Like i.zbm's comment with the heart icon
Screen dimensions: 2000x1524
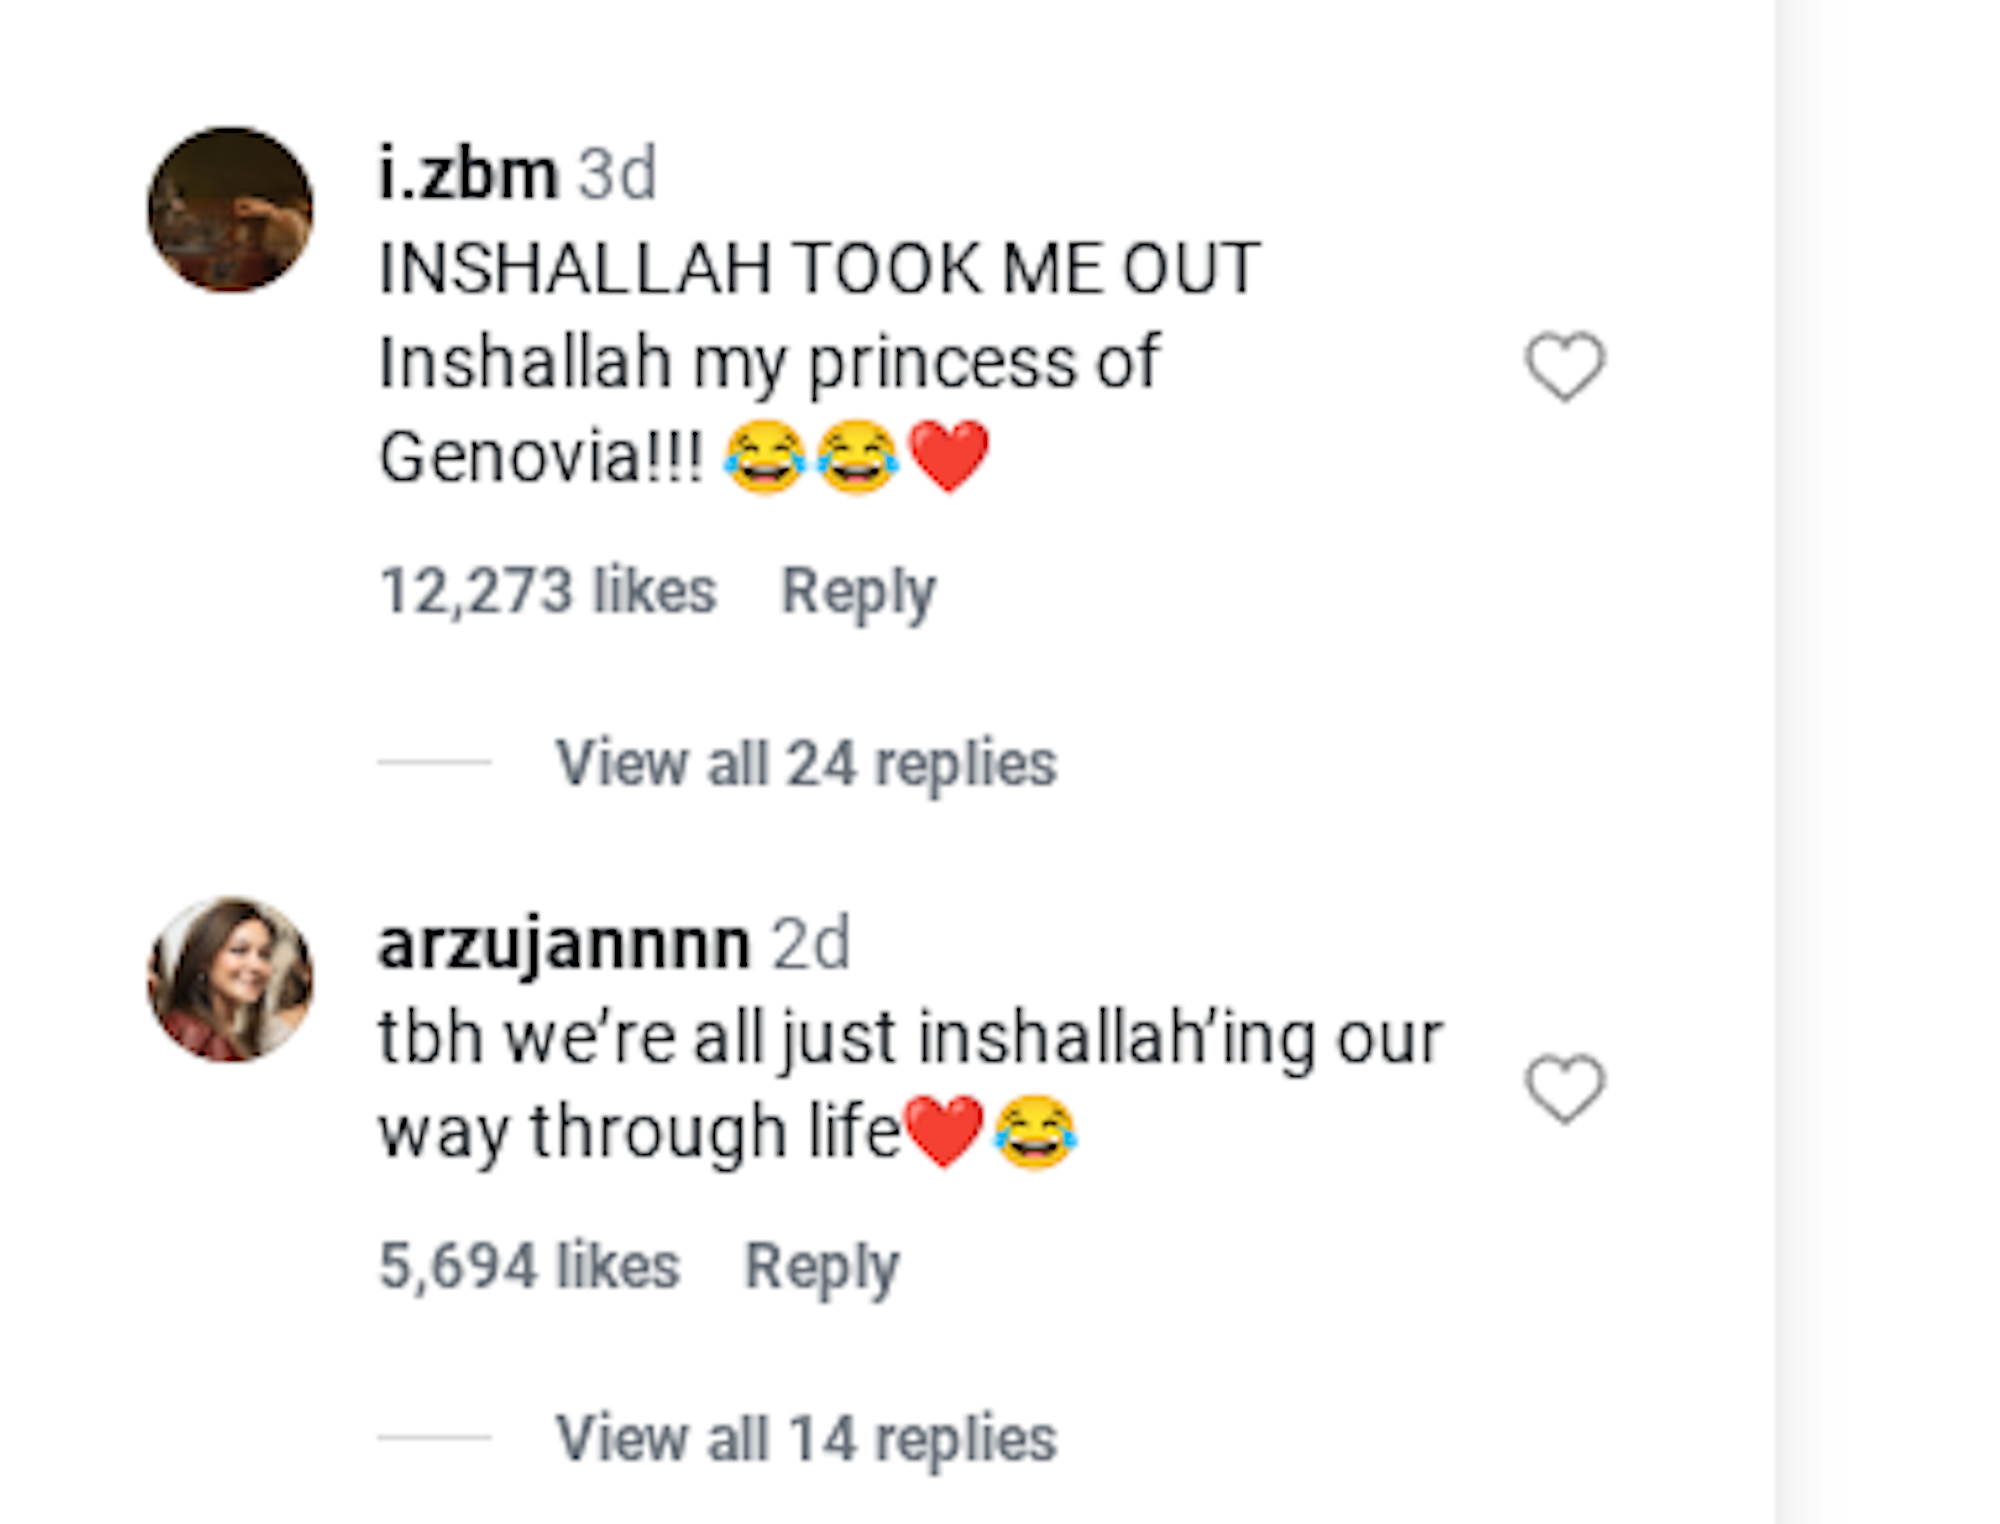[x=1565, y=365]
